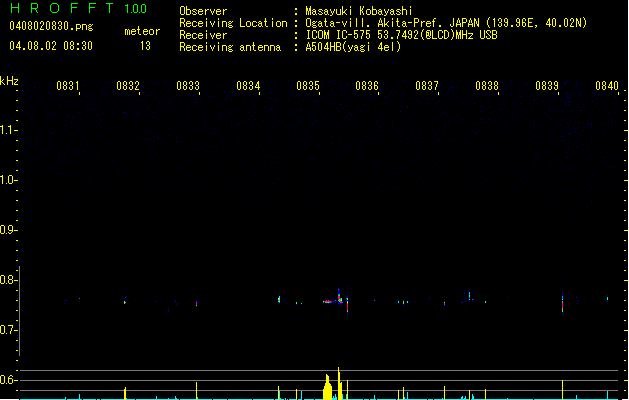
Task: Click the 0.8 kHz axis label
Action: (7, 280)
